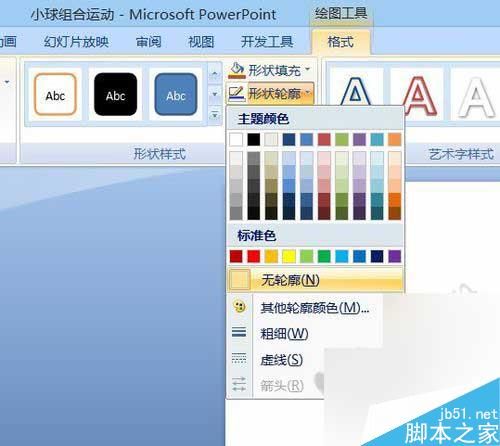Choose 无轮廓(N) in the menu
500x446 pixels.
click(x=316, y=280)
